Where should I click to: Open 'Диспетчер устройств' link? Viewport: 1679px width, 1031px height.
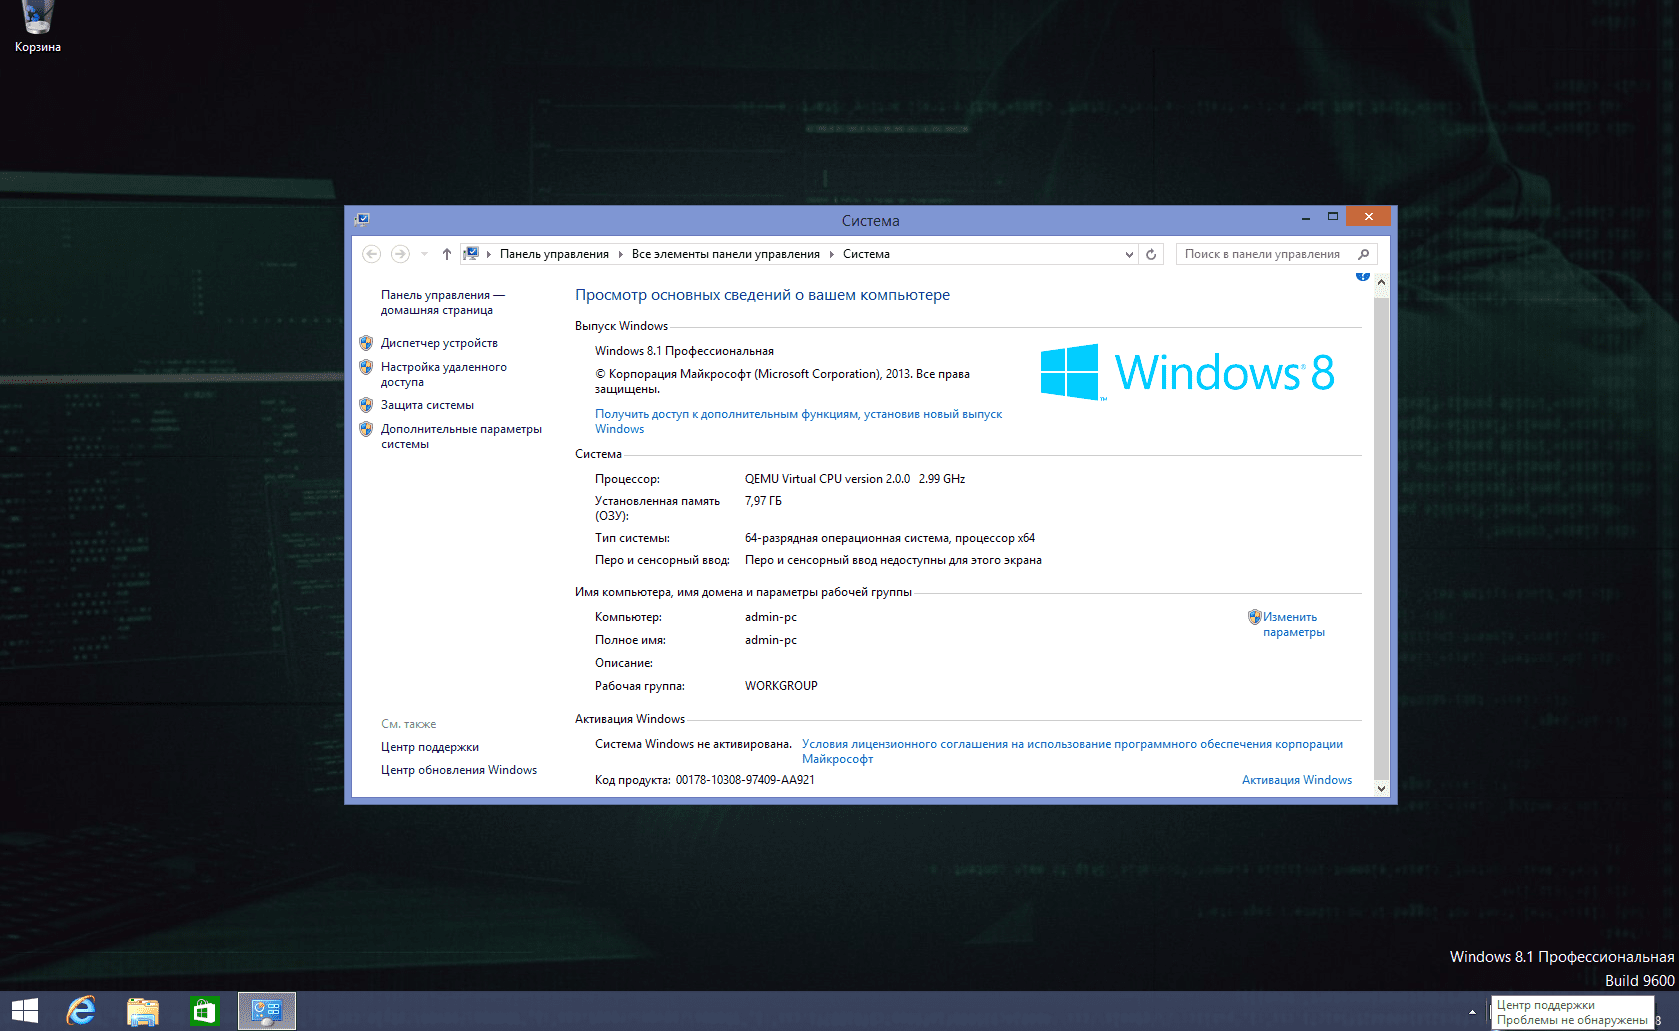click(x=439, y=343)
